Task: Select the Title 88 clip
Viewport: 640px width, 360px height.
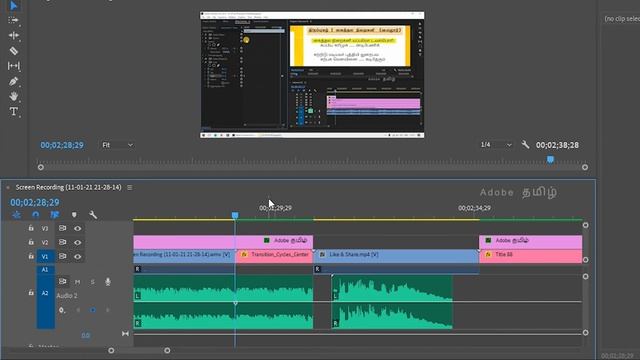Action: tap(531, 256)
